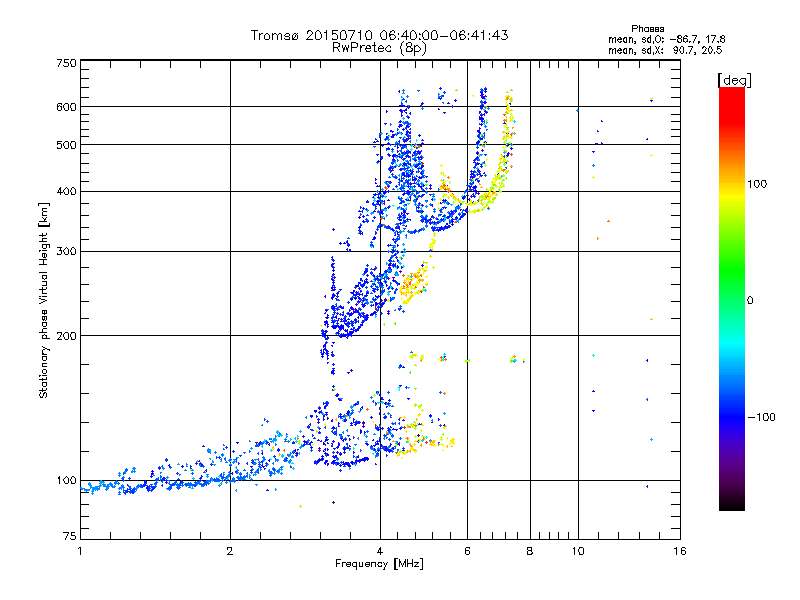Click the x-axis label '4'
The width and height of the screenshot is (800, 600).
point(380,551)
